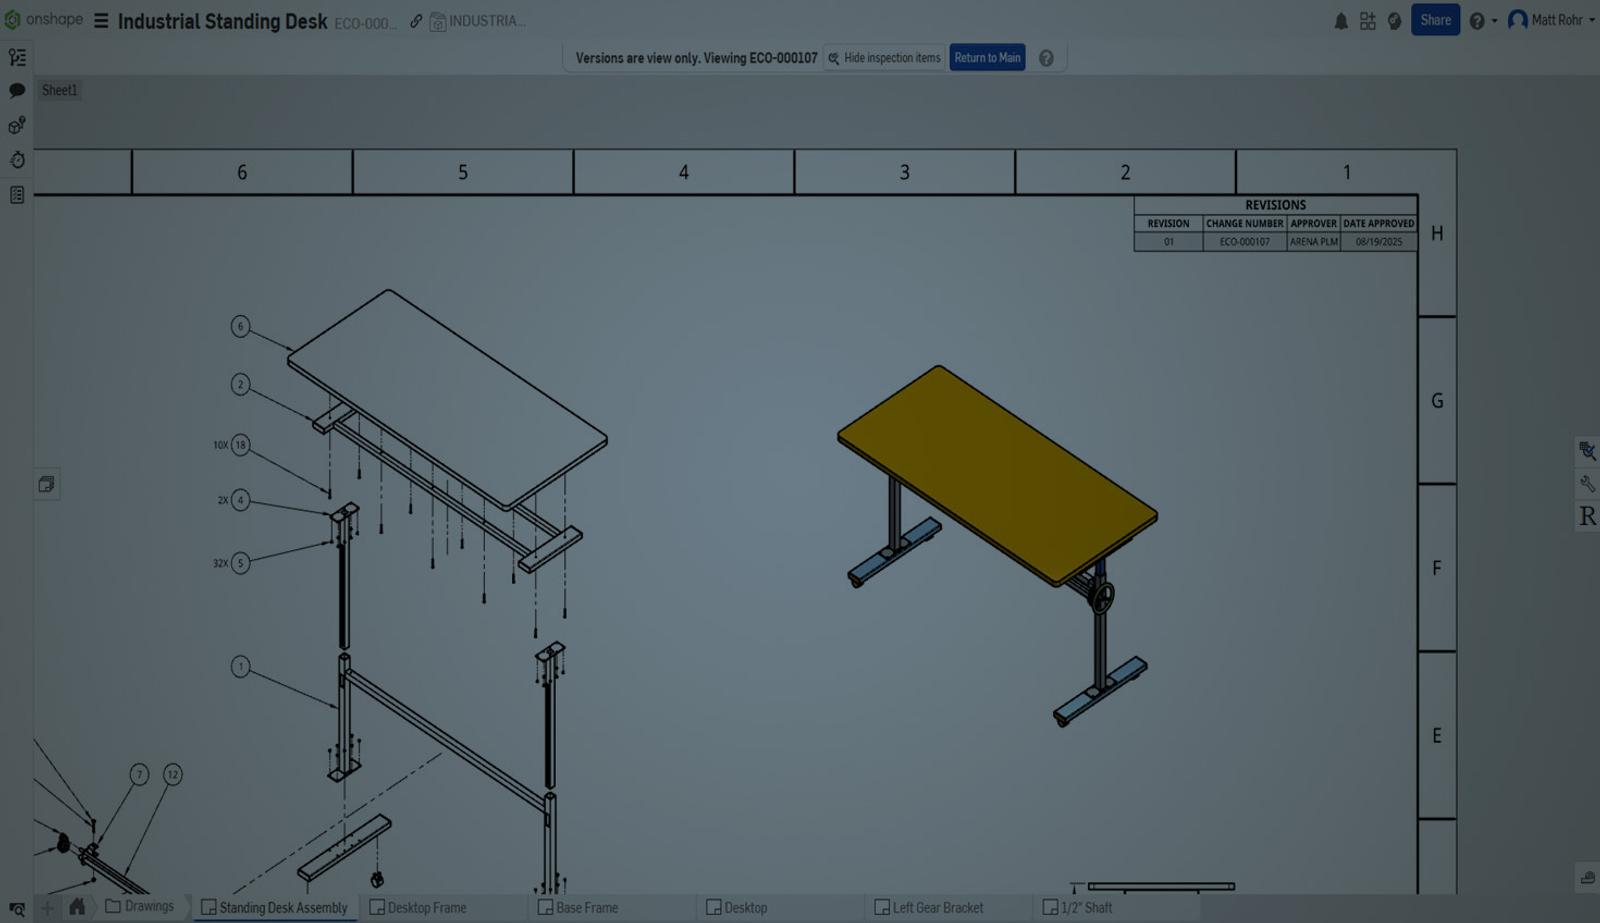Expand the Drawings folder tab
This screenshot has height=923, width=1600.
pos(143,906)
